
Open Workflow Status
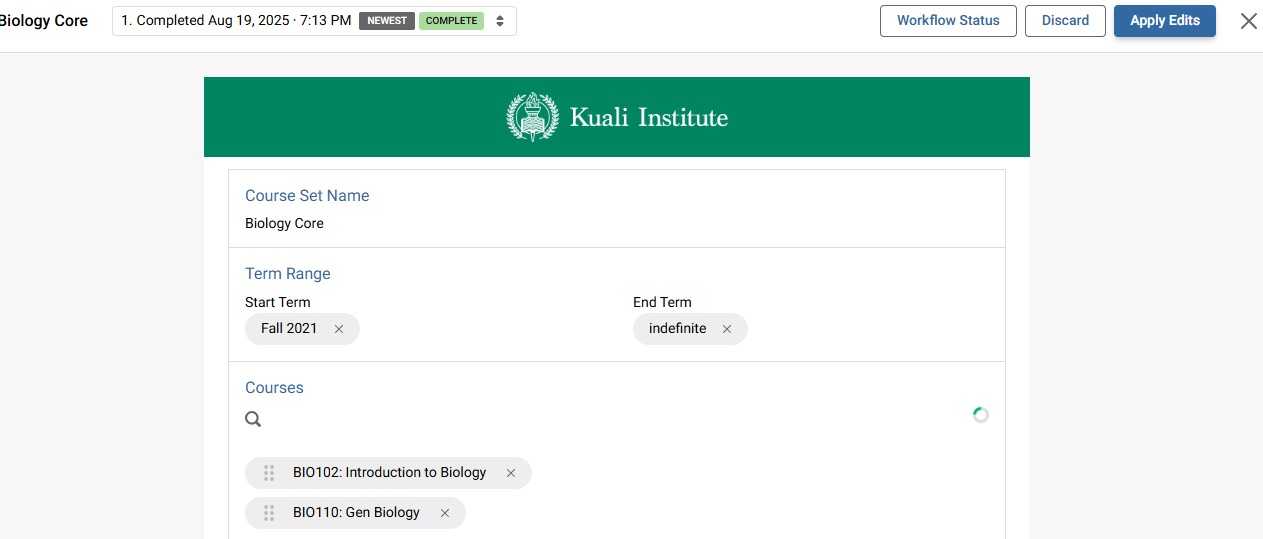tap(948, 21)
